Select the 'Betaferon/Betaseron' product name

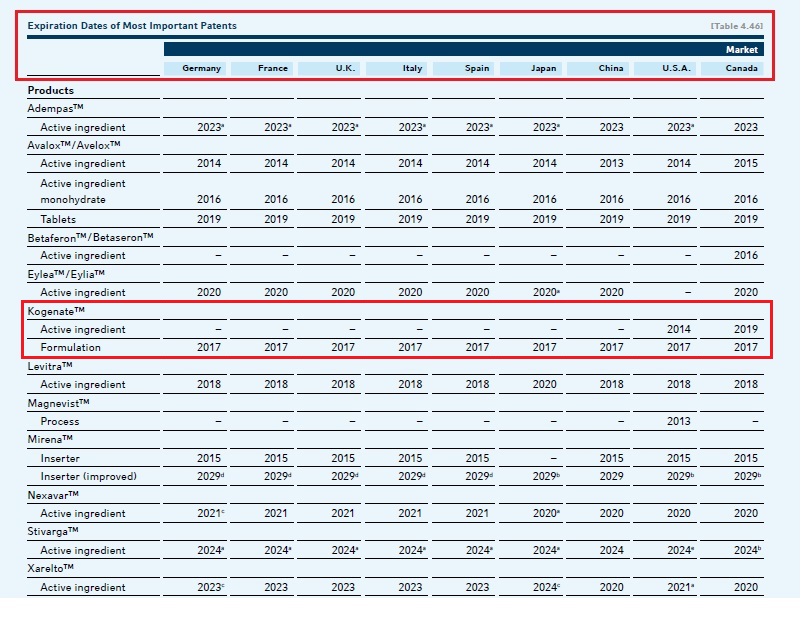[x=91, y=237]
